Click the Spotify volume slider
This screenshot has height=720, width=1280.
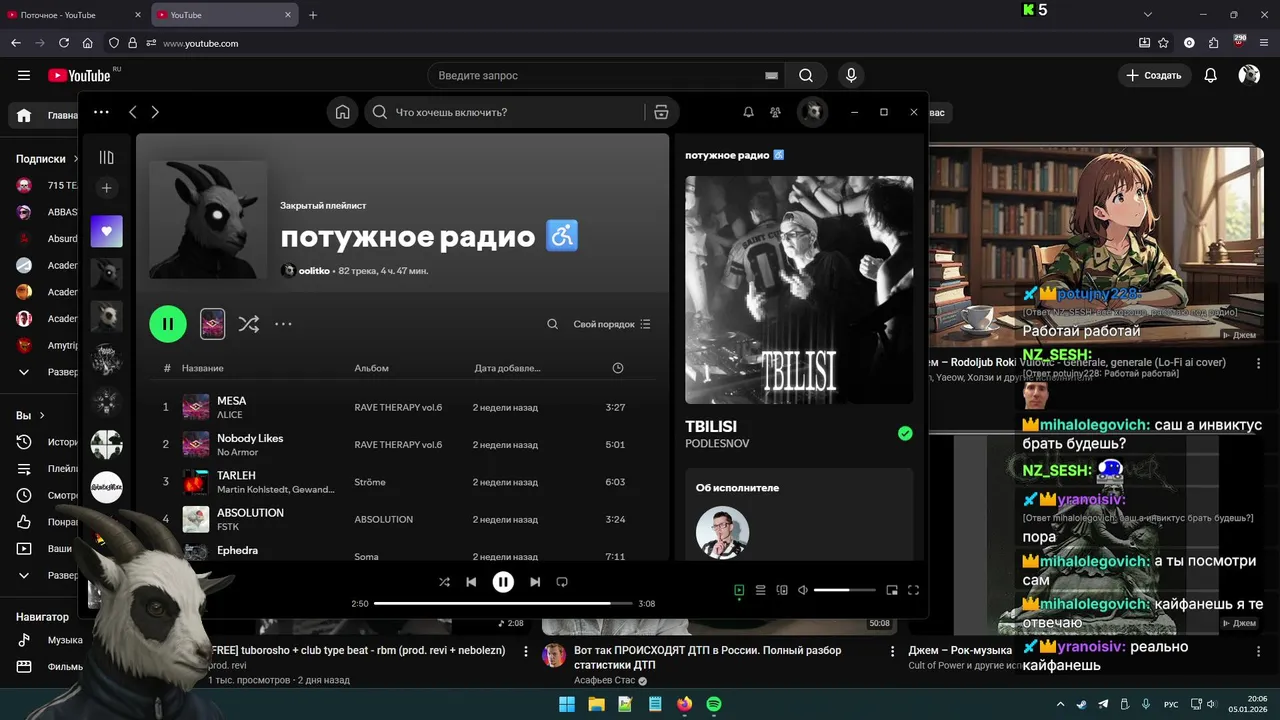click(845, 590)
